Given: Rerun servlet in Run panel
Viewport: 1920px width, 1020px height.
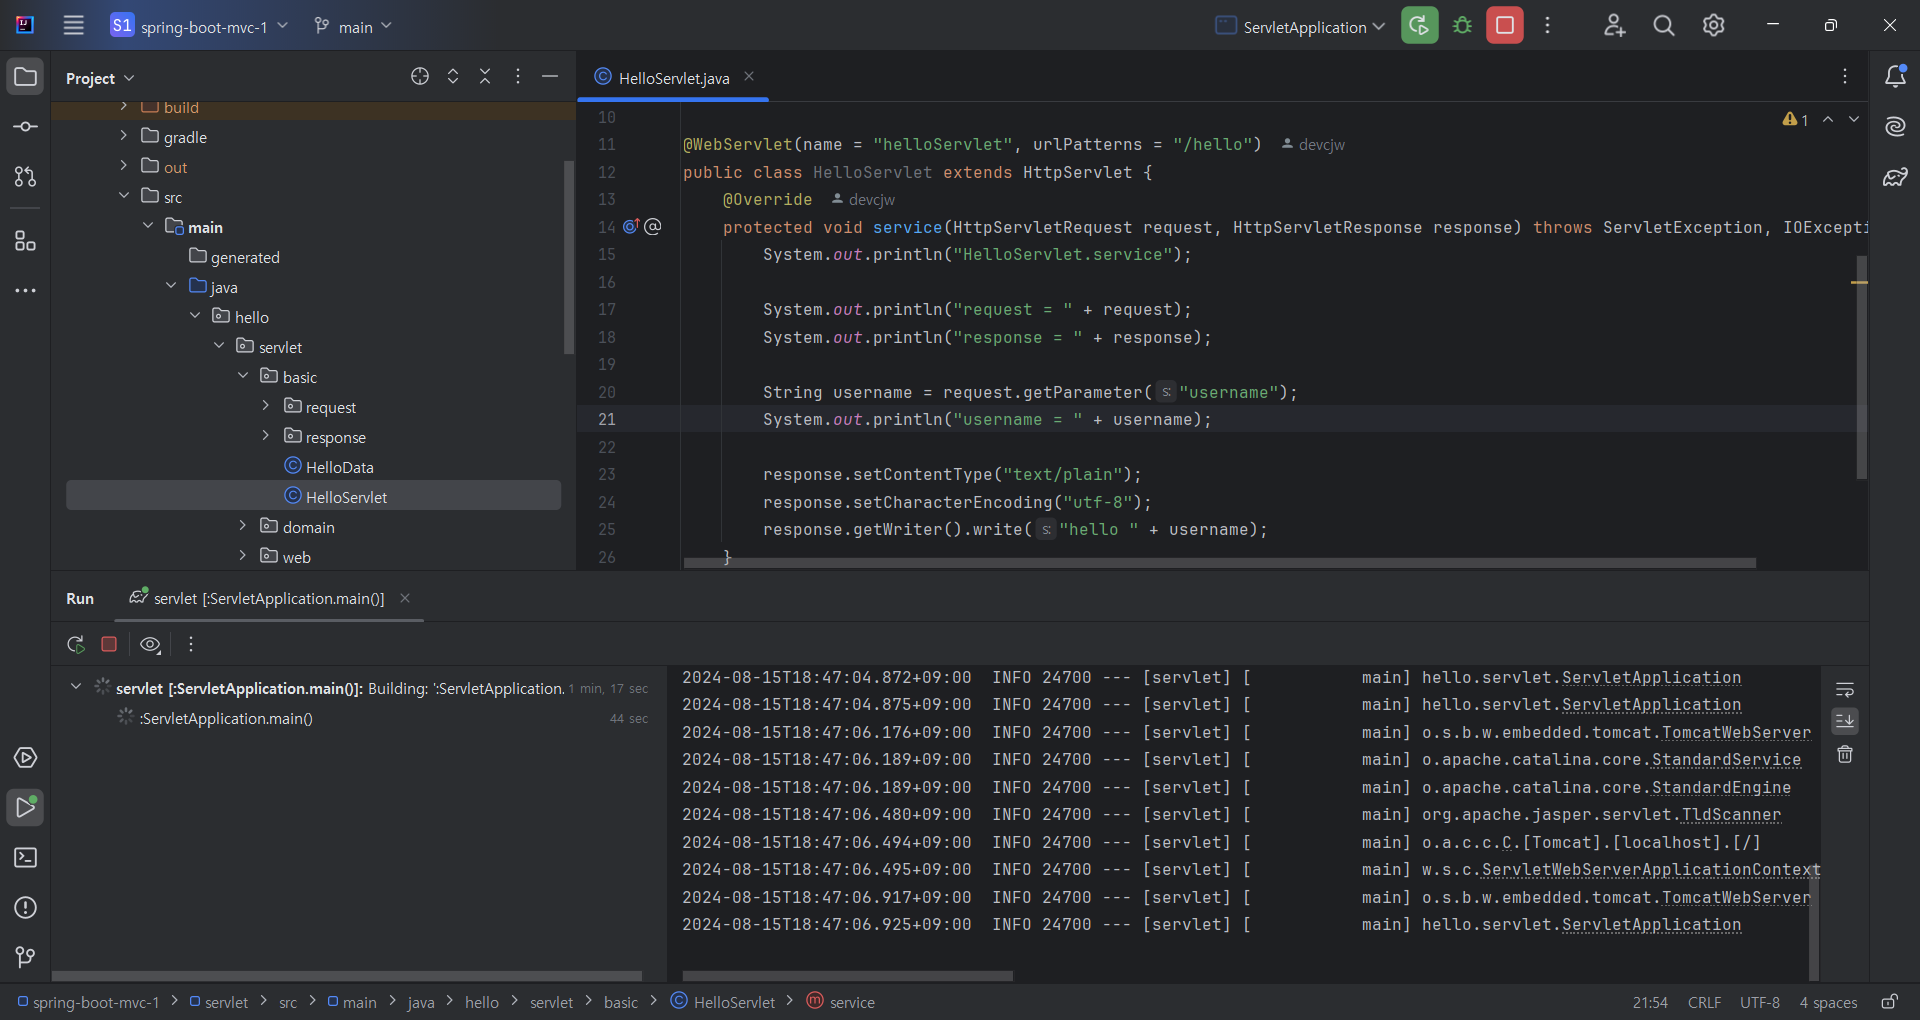Looking at the screenshot, I should point(76,645).
